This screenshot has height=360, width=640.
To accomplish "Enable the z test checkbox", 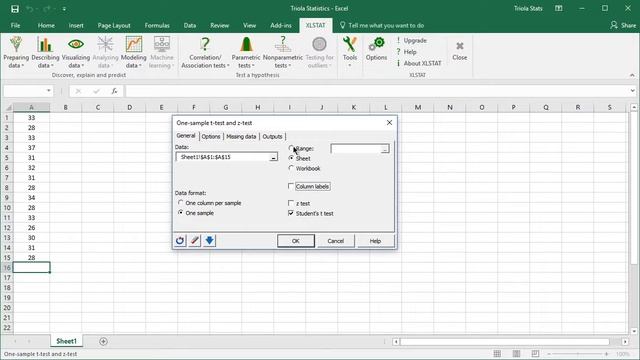I will point(291,203).
